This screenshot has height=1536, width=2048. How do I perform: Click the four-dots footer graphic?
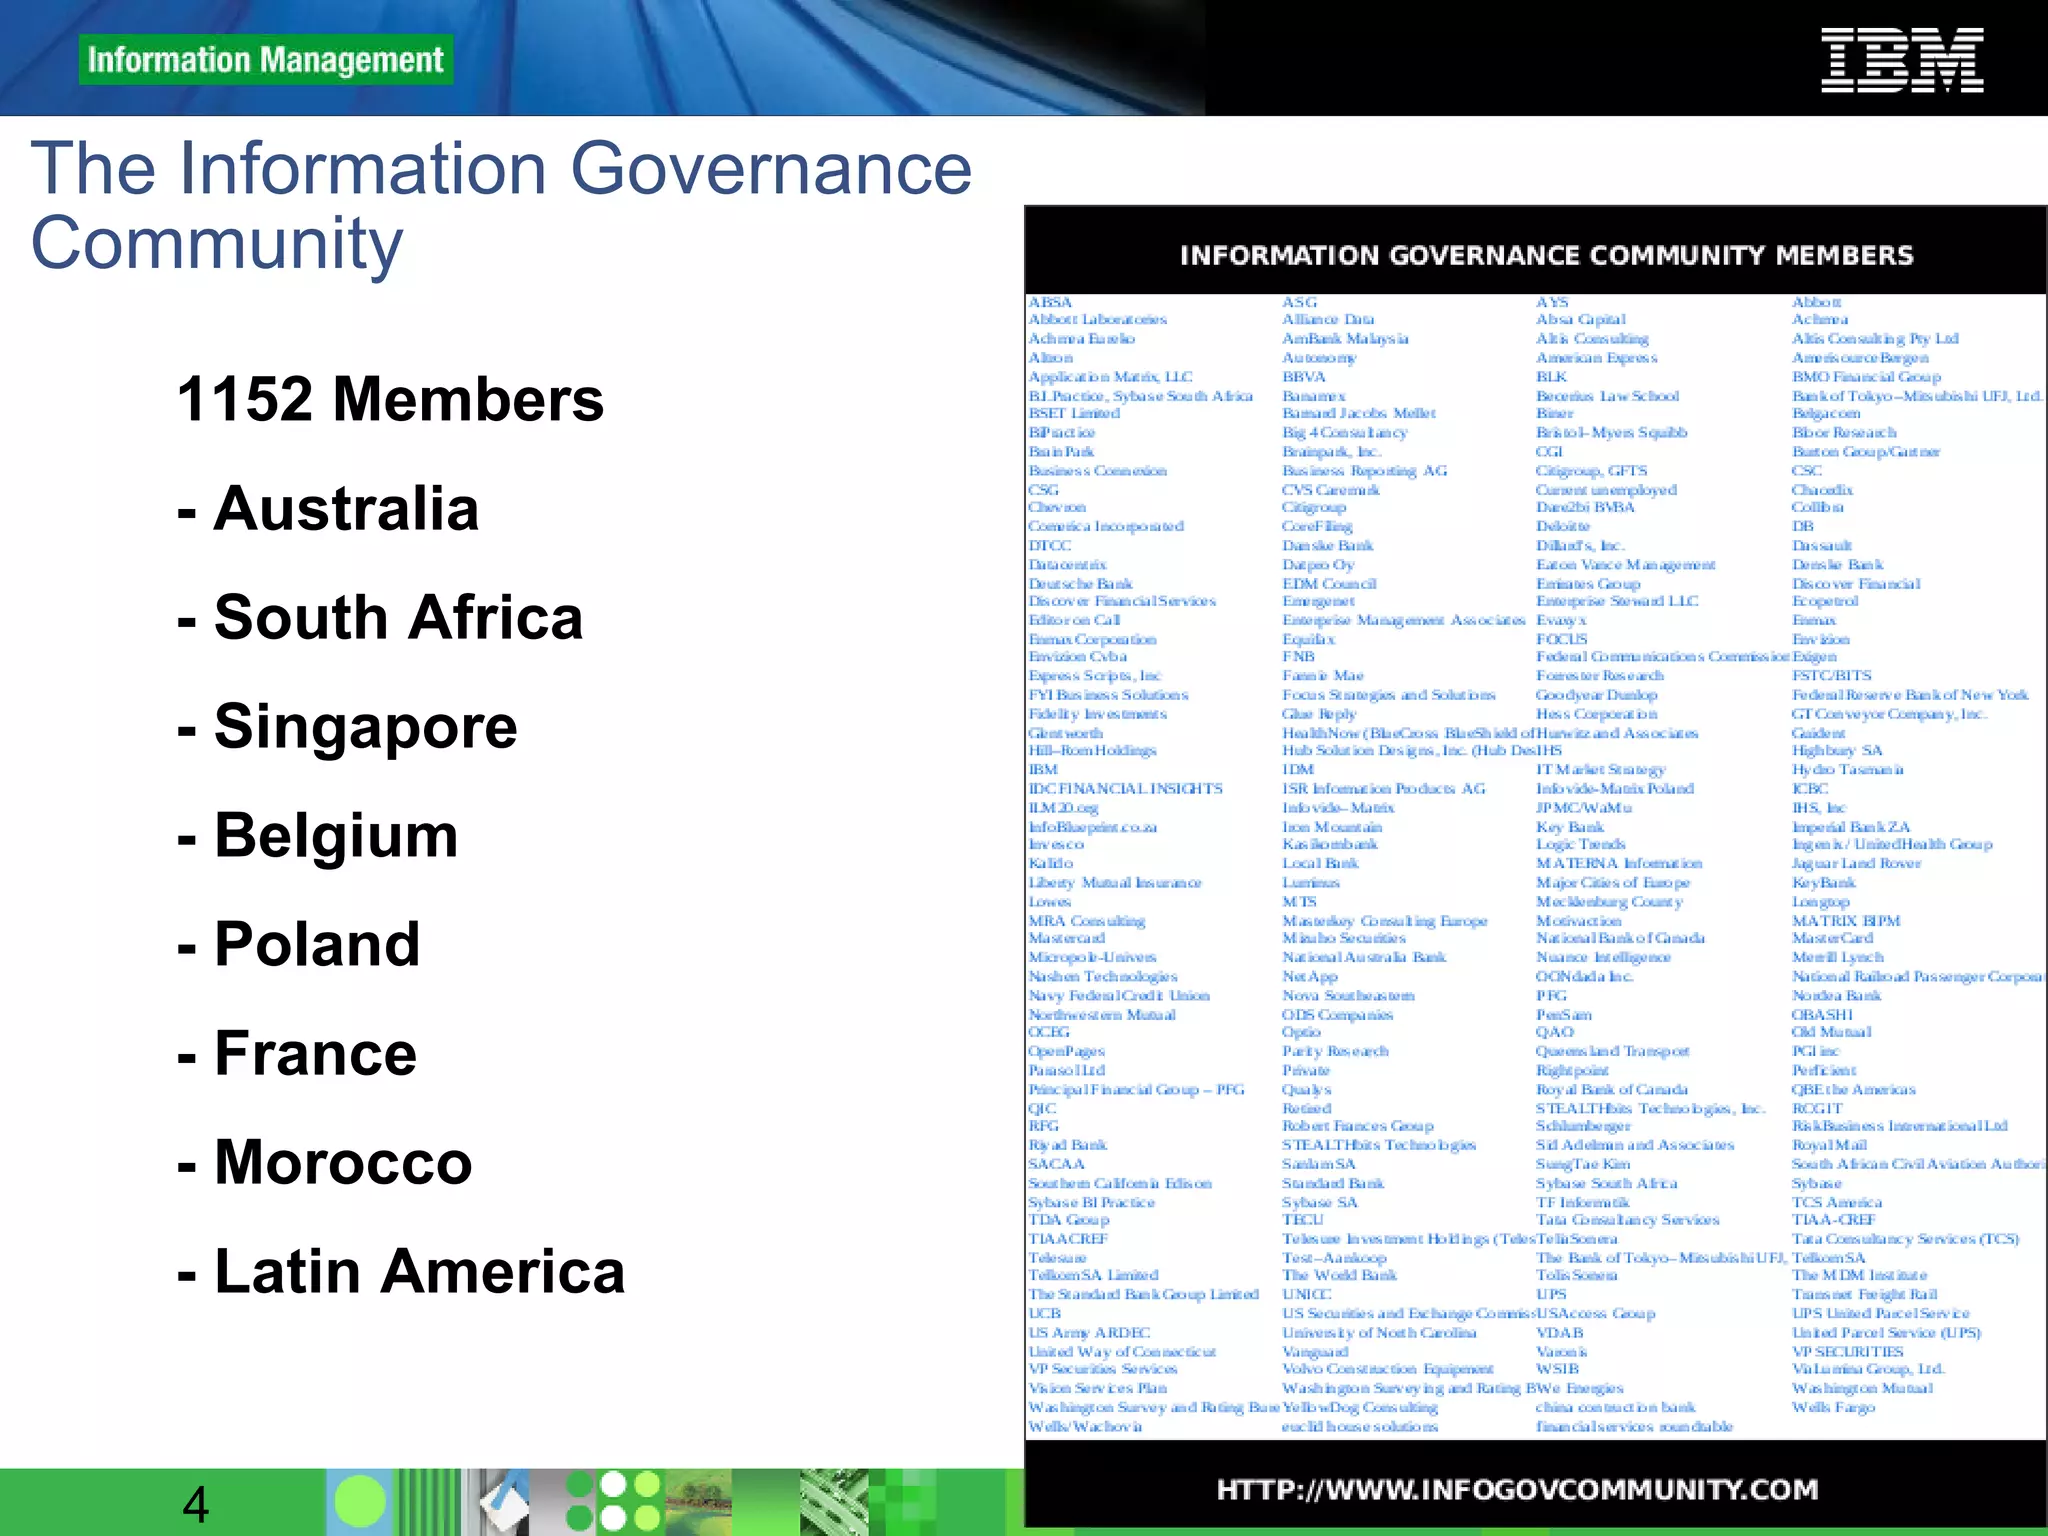pyautogui.click(x=613, y=1501)
